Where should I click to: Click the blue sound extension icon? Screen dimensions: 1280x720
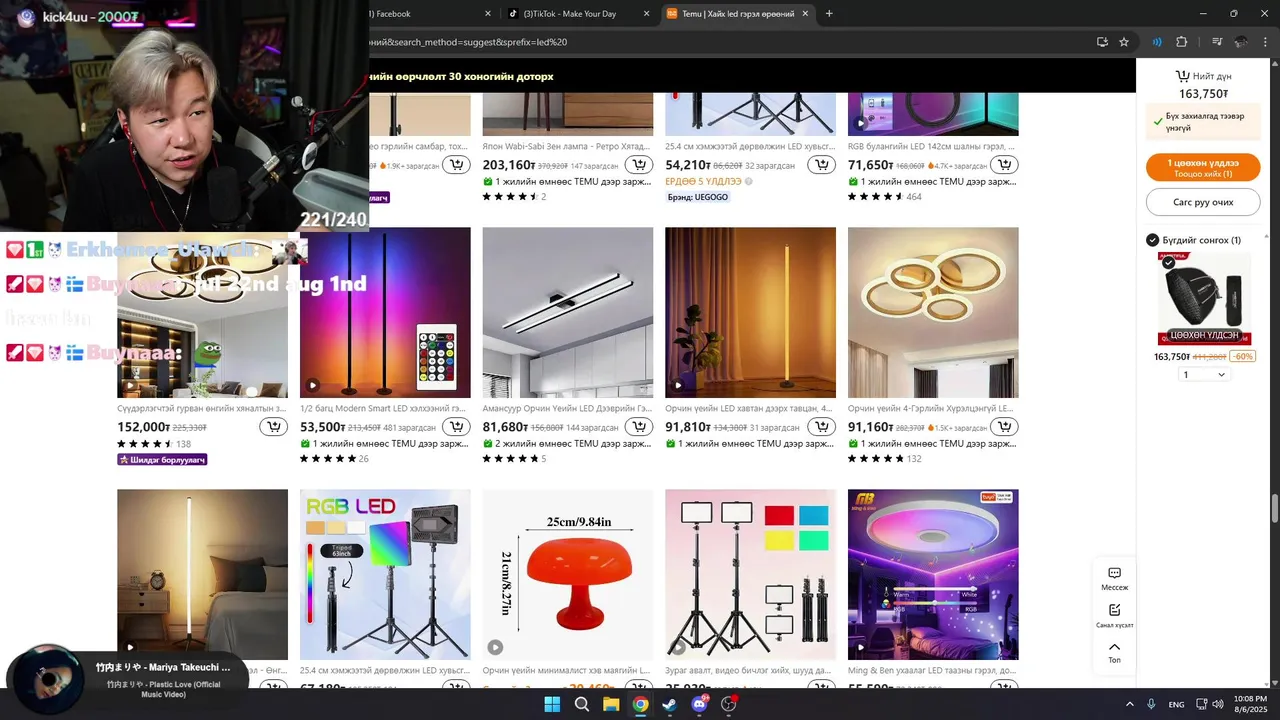(x=1157, y=42)
